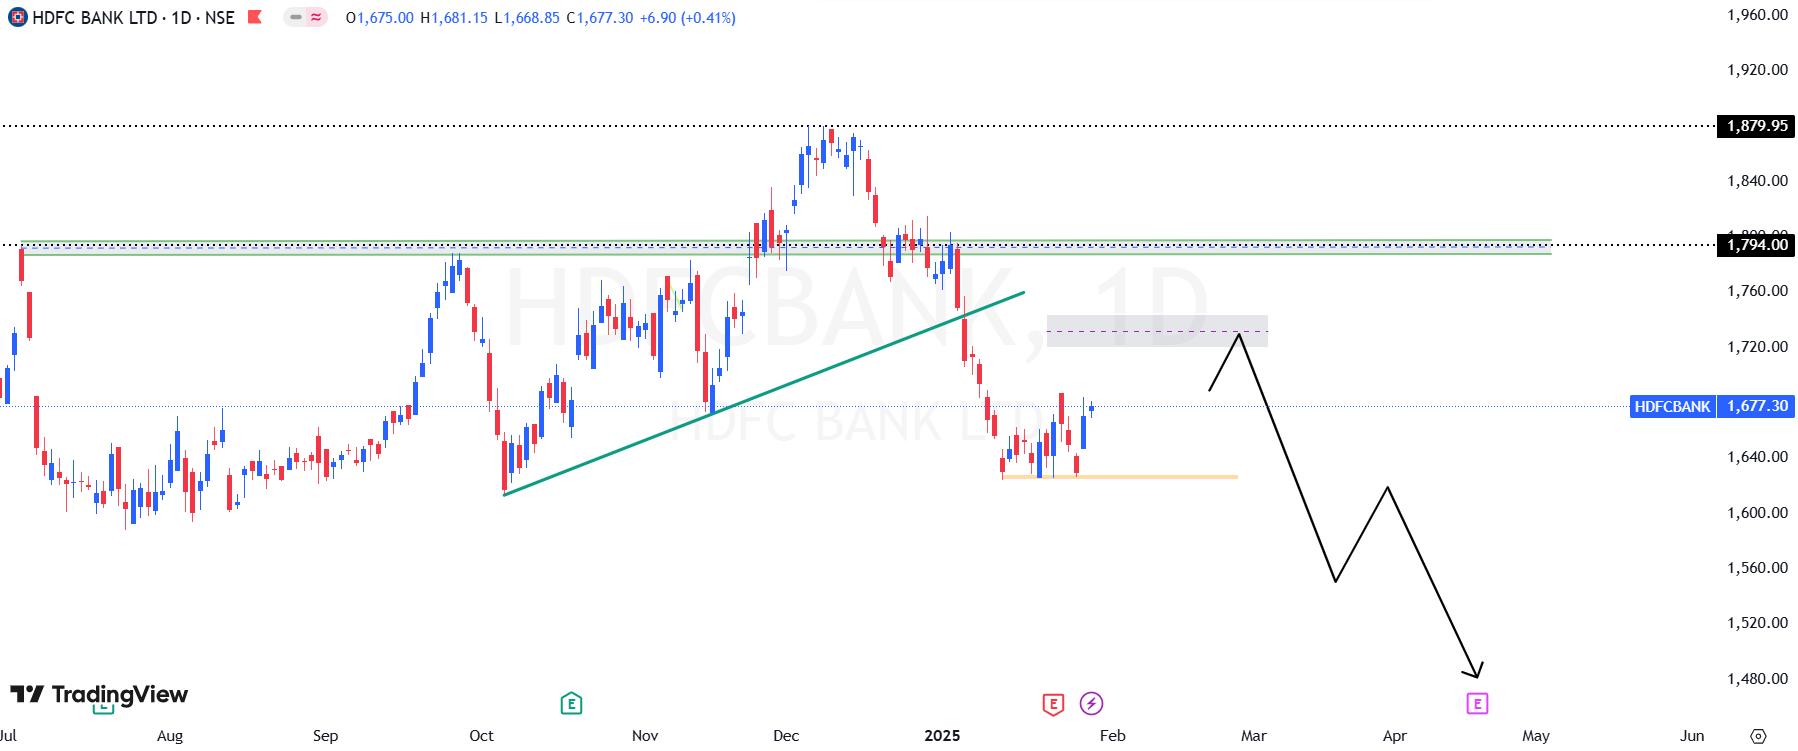Click the Feb label on the time axis
Screen dimensions: 1798x751
point(1112,736)
